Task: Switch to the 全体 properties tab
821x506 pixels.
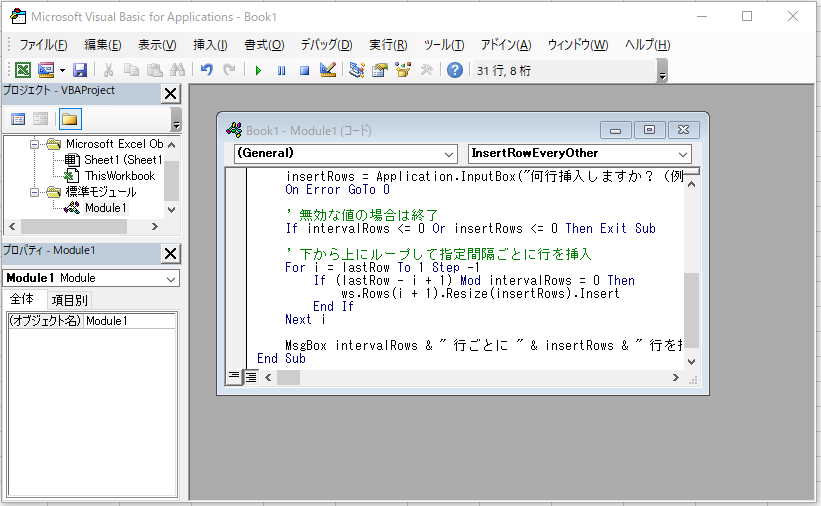Action: pyautogui.click(x=22, y=299)
